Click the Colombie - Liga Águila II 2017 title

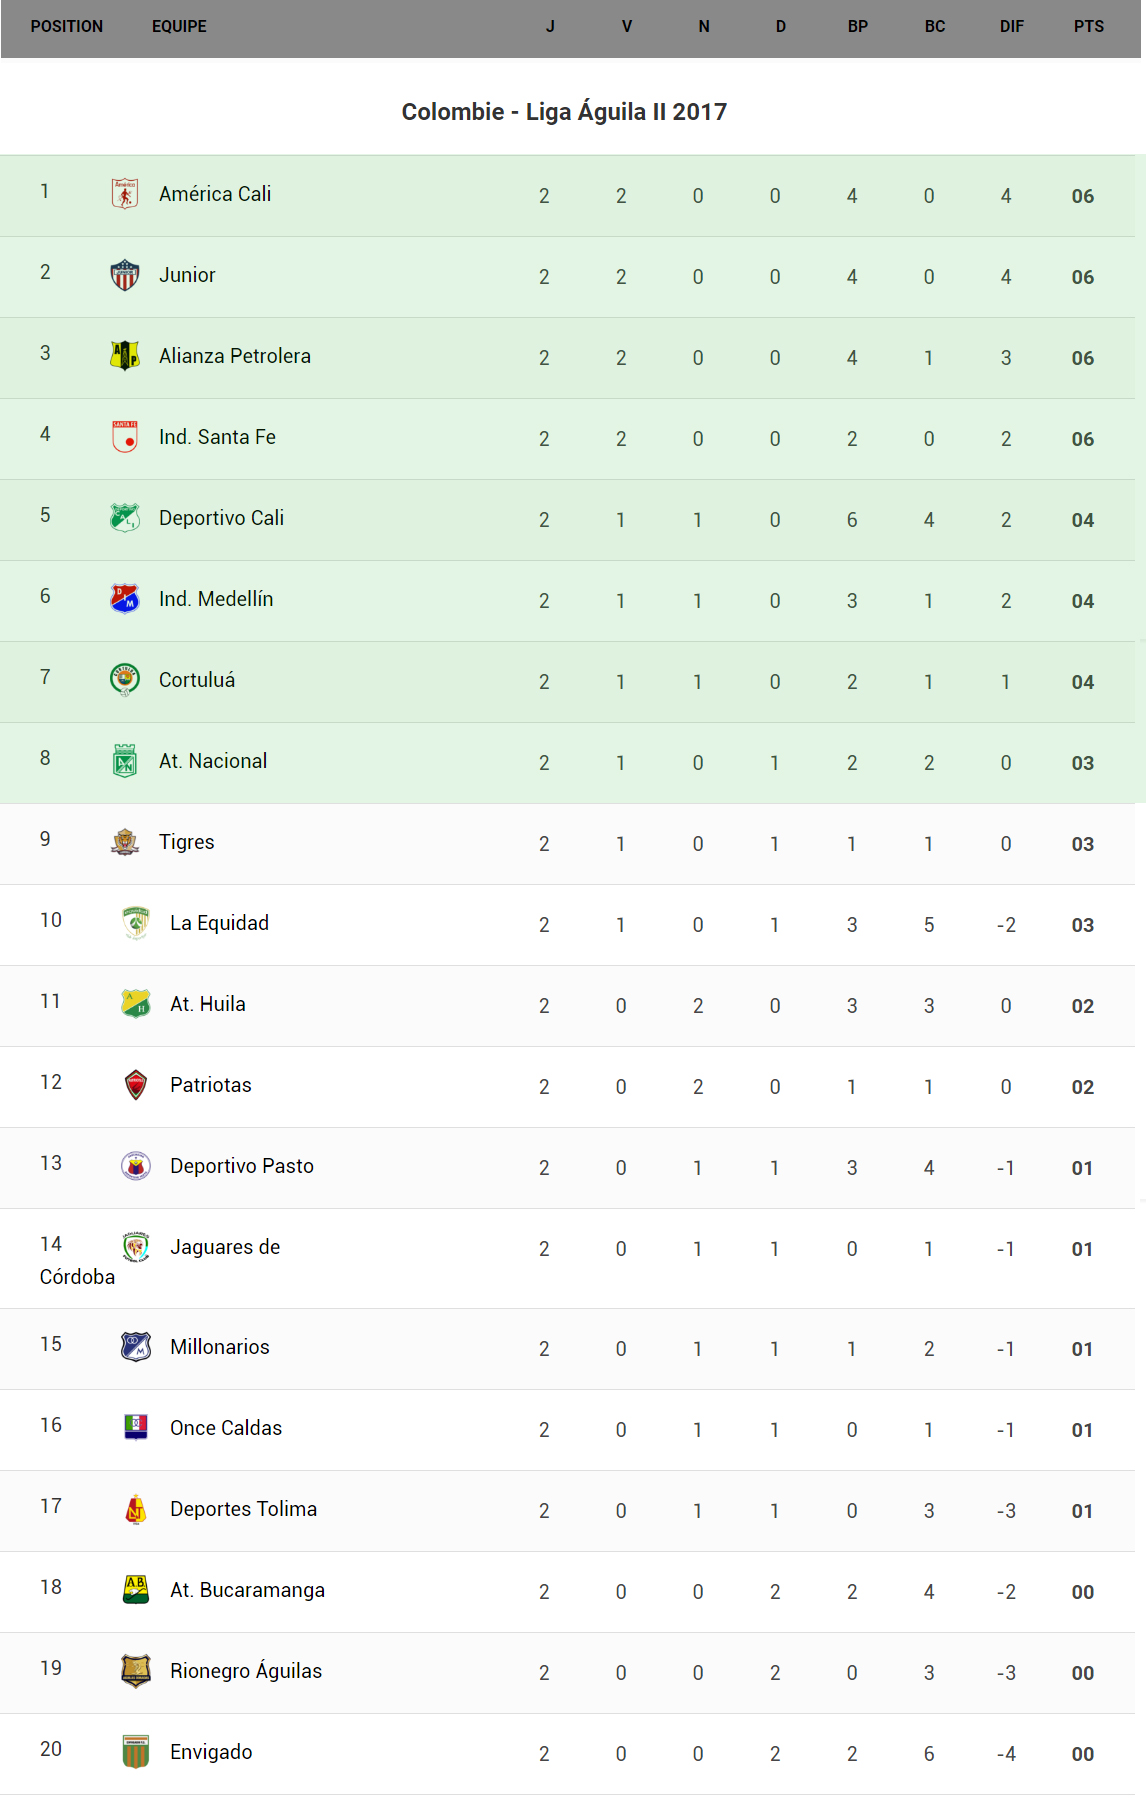click(x=564, y=112)
